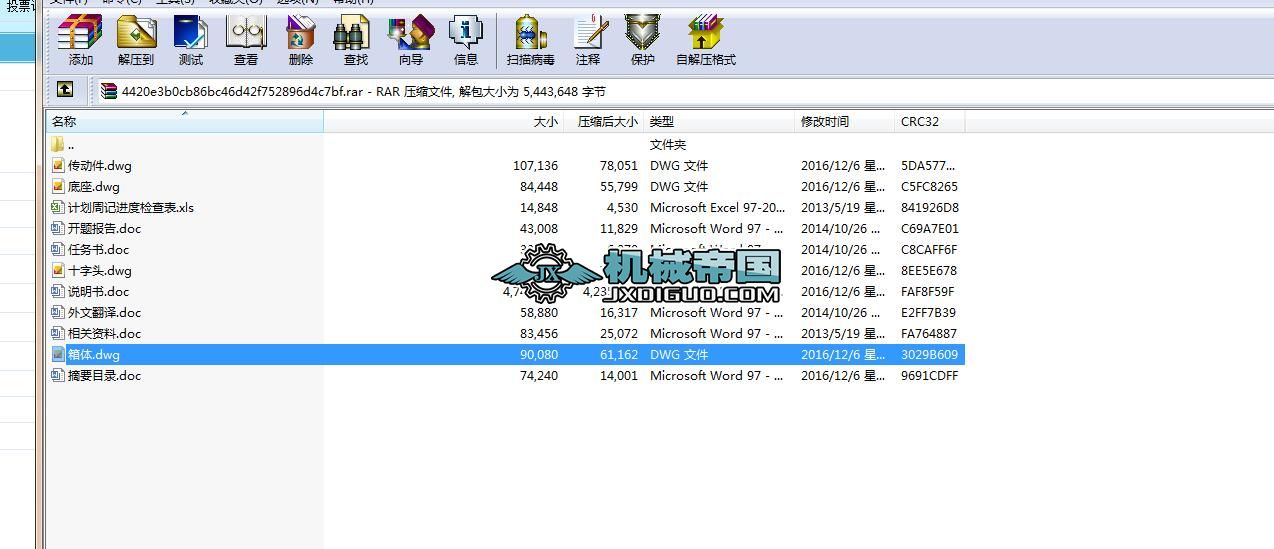Sort by the 修改时间 column header

tap(844, 121)
